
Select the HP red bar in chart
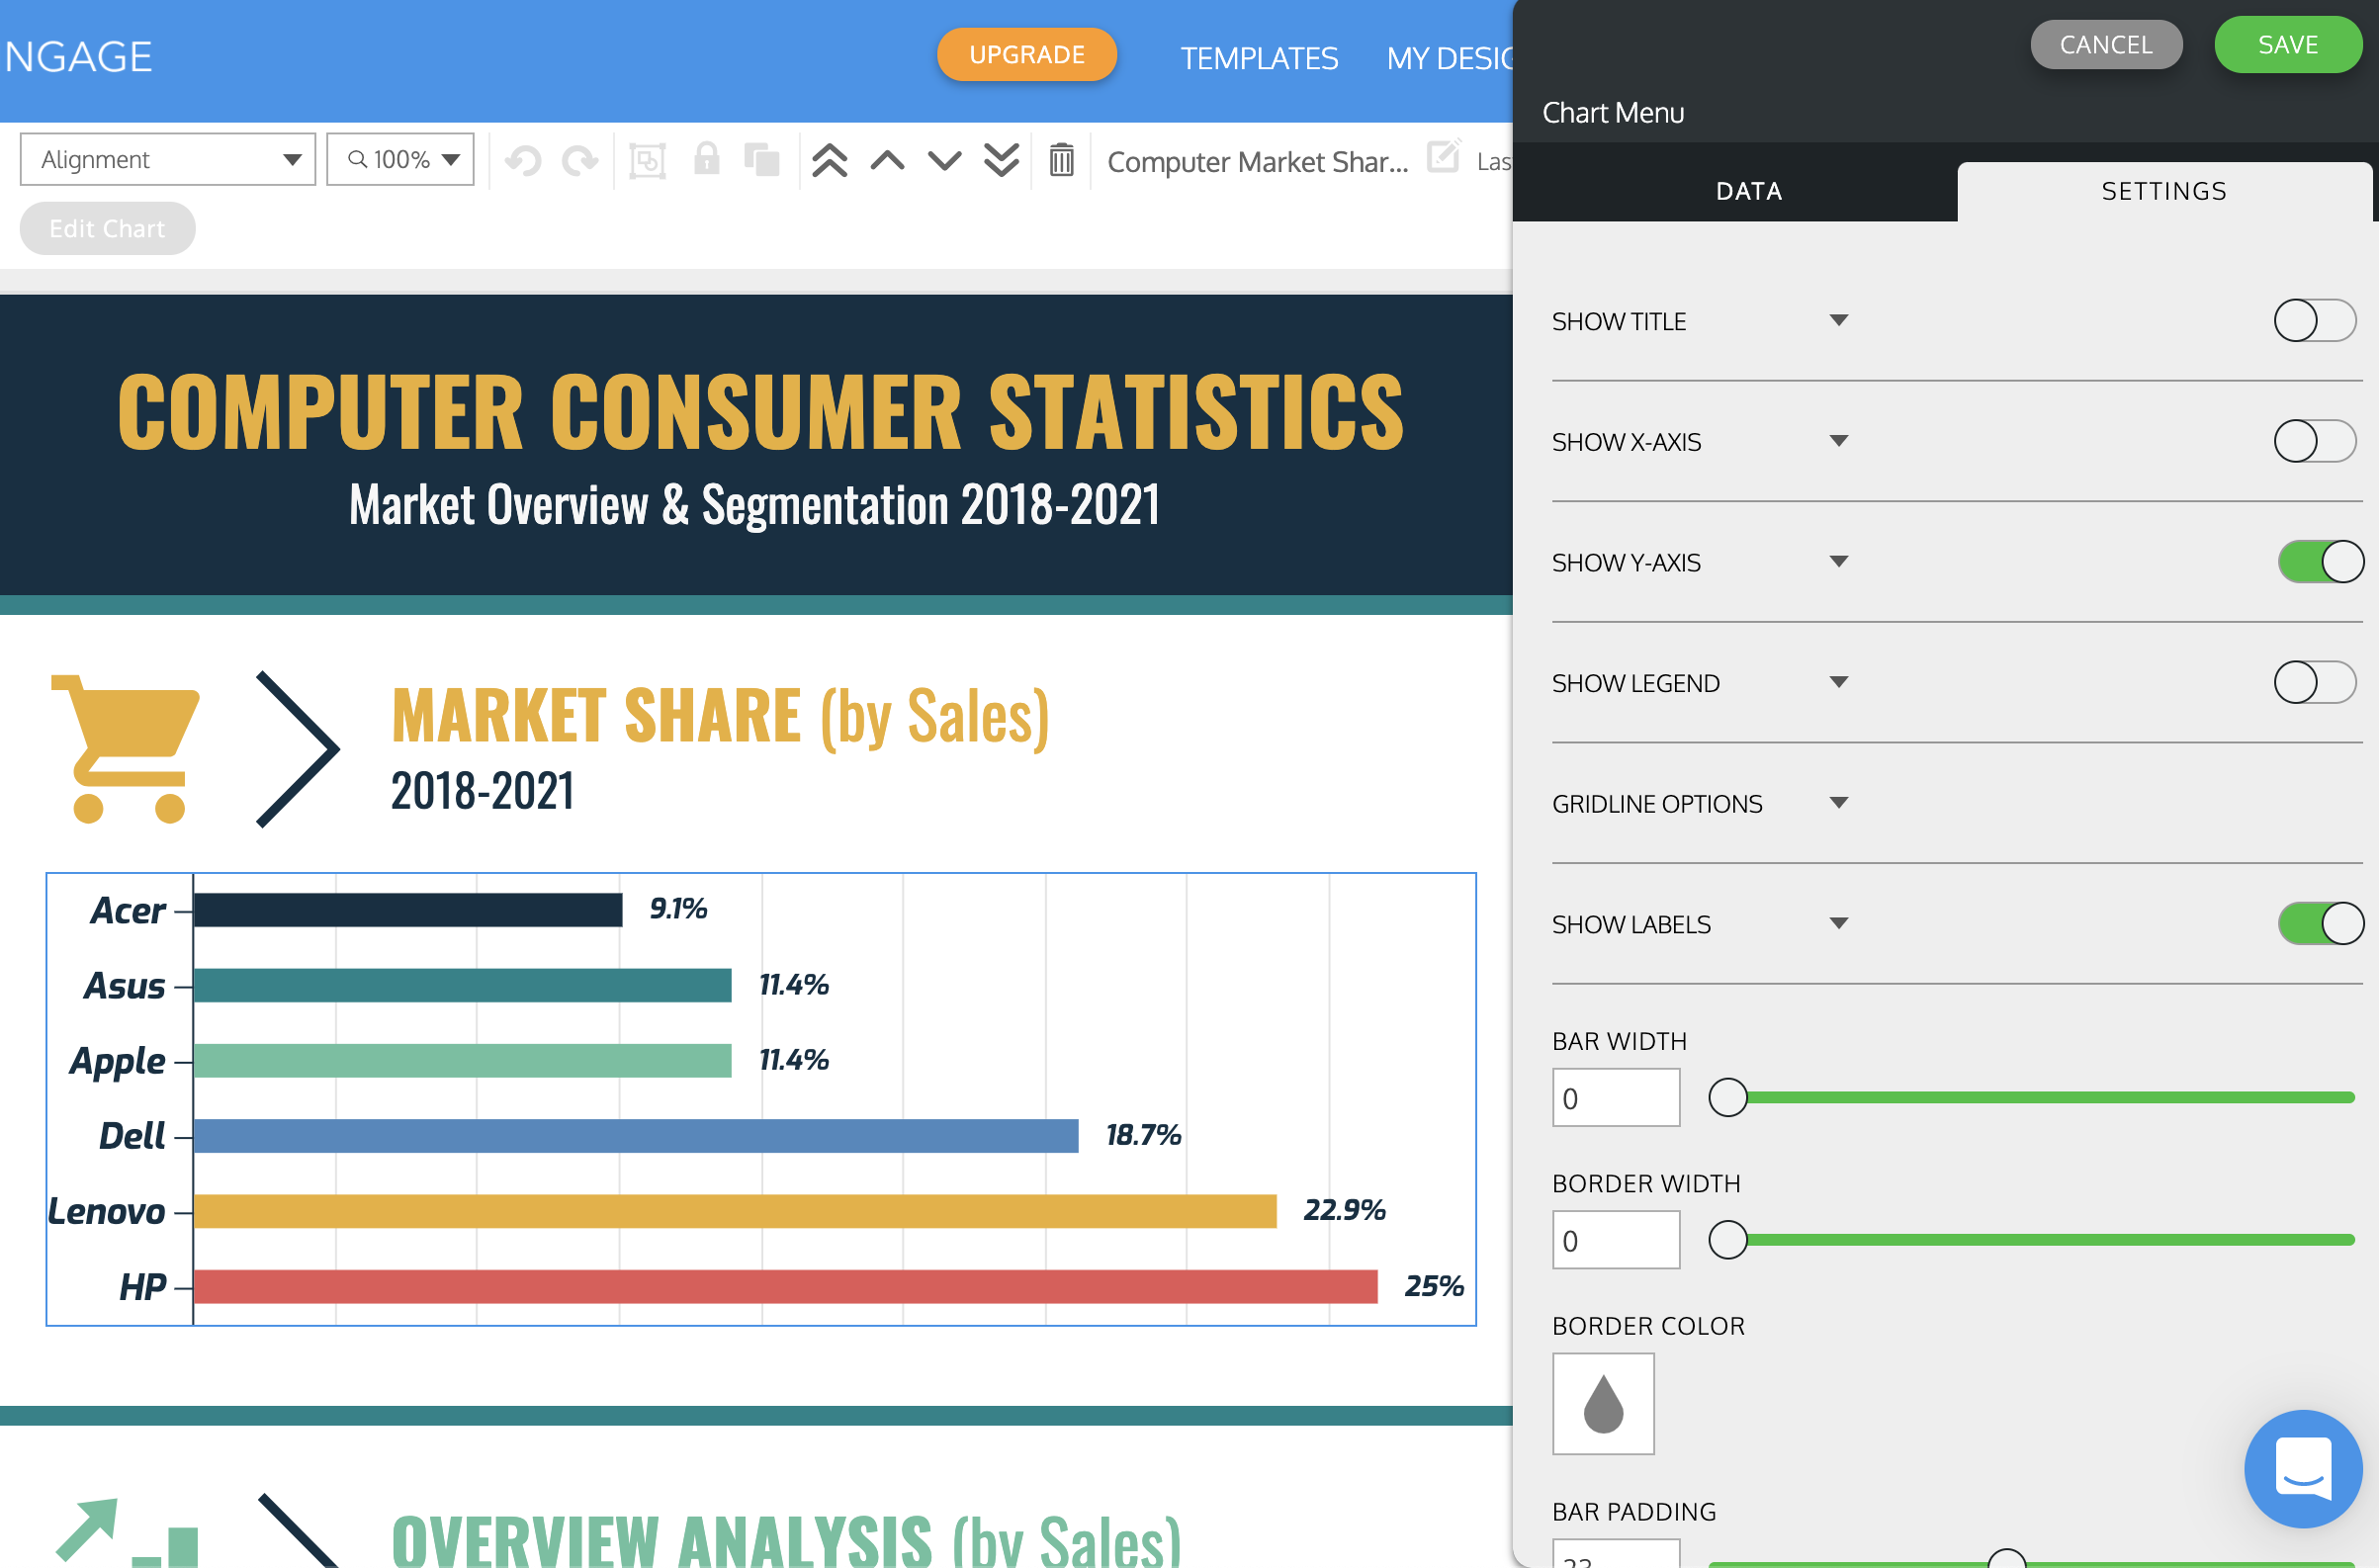pos(785,1287)
